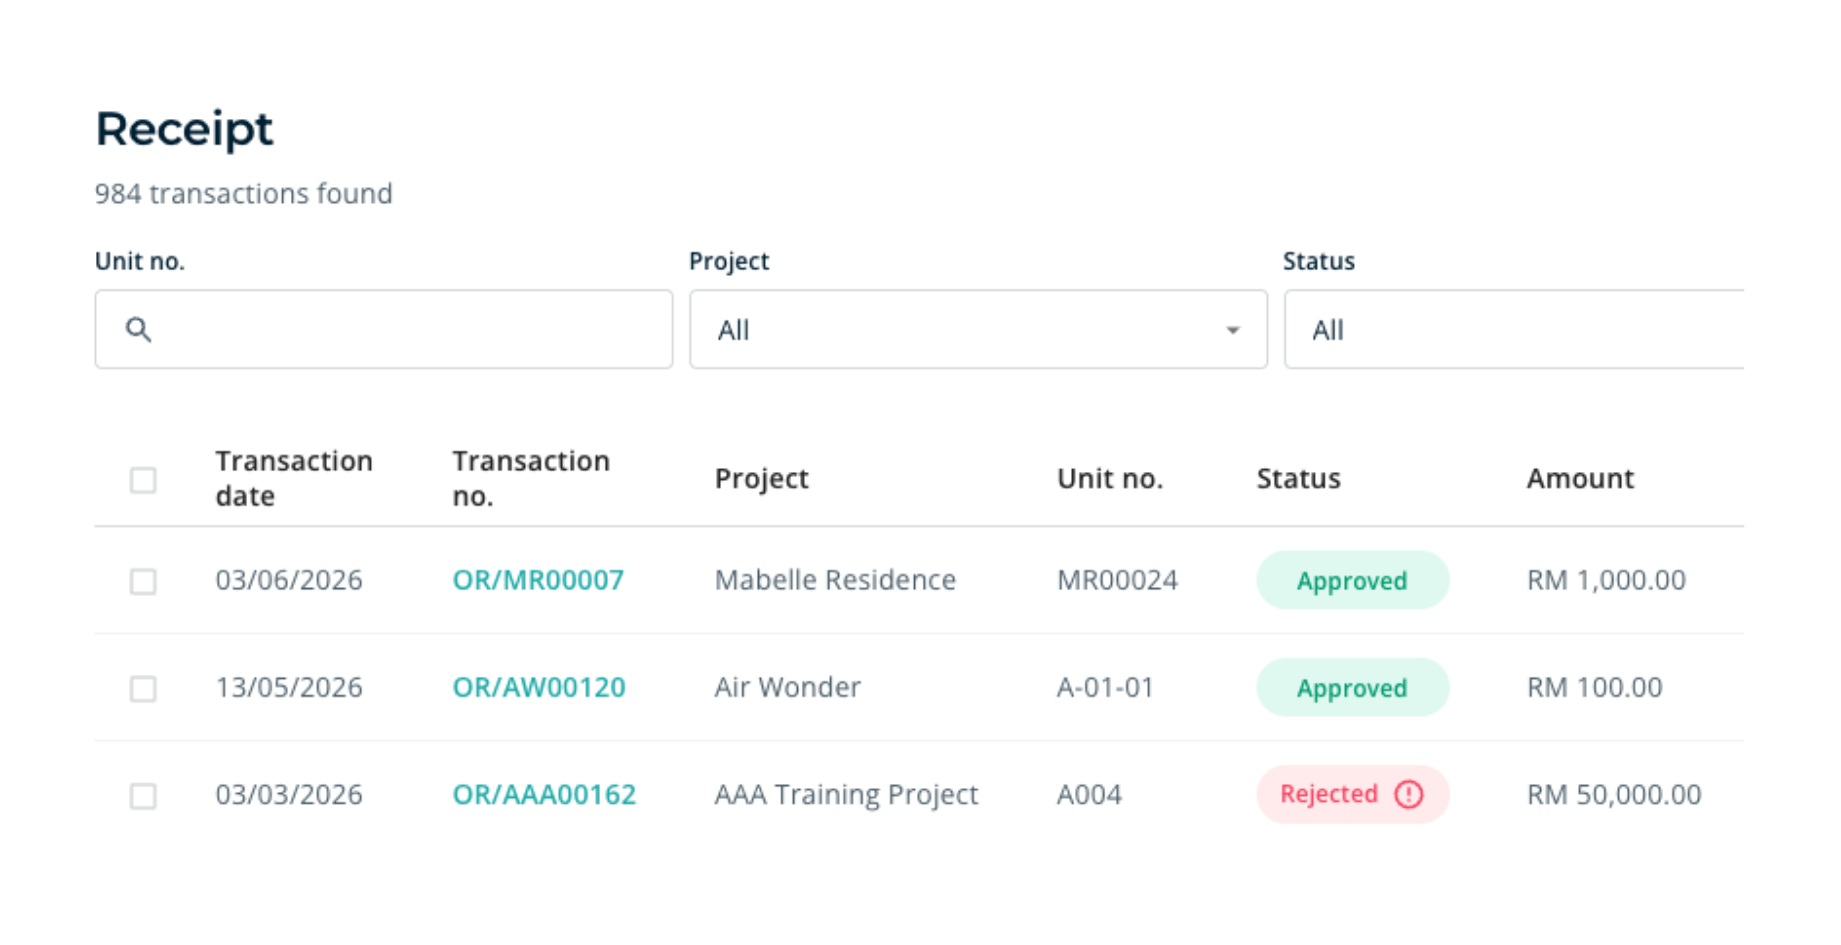This screenshot has width=1841, height=945.
Task: Click the Unit no. column header
Action: coord(1110,479)
